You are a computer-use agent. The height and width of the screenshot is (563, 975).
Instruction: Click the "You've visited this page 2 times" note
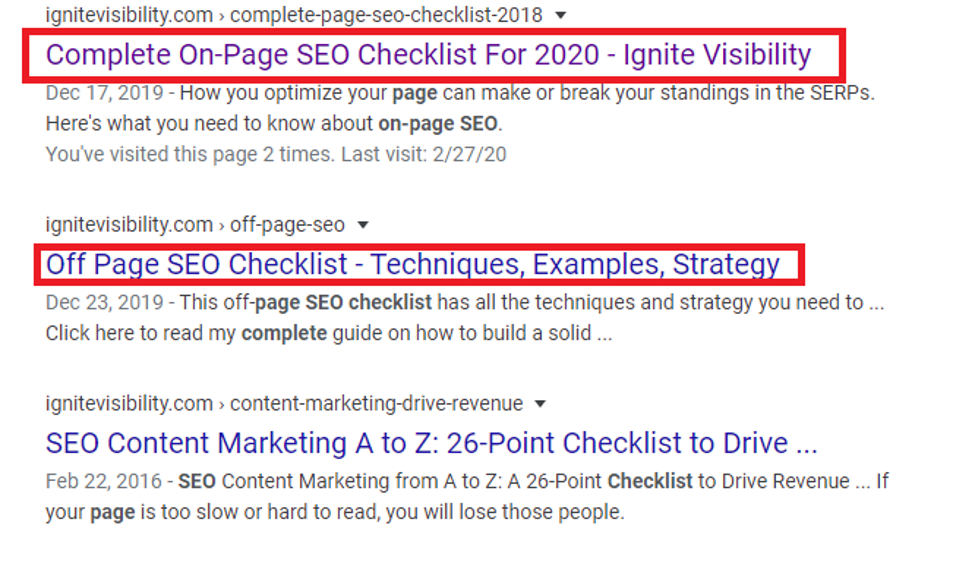point(187,155)
